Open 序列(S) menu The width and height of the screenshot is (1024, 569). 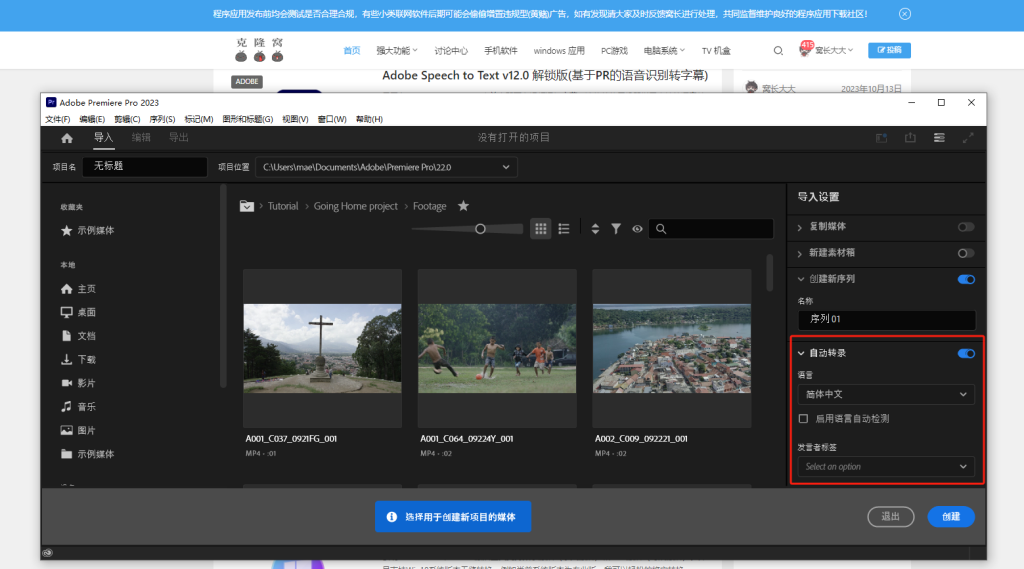[x=162, y=119]
